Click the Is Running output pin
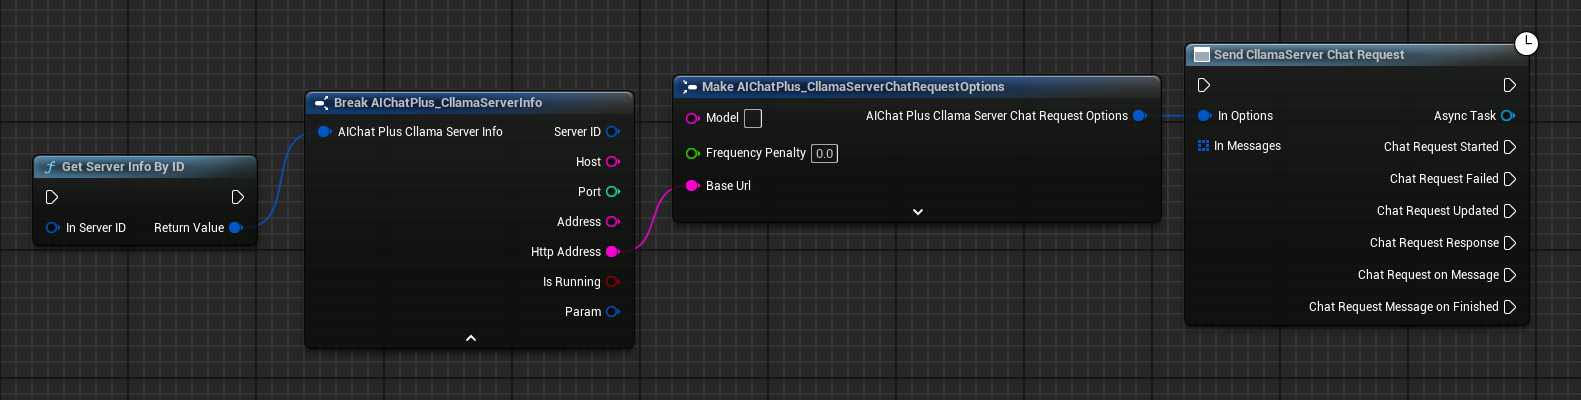 613,282
